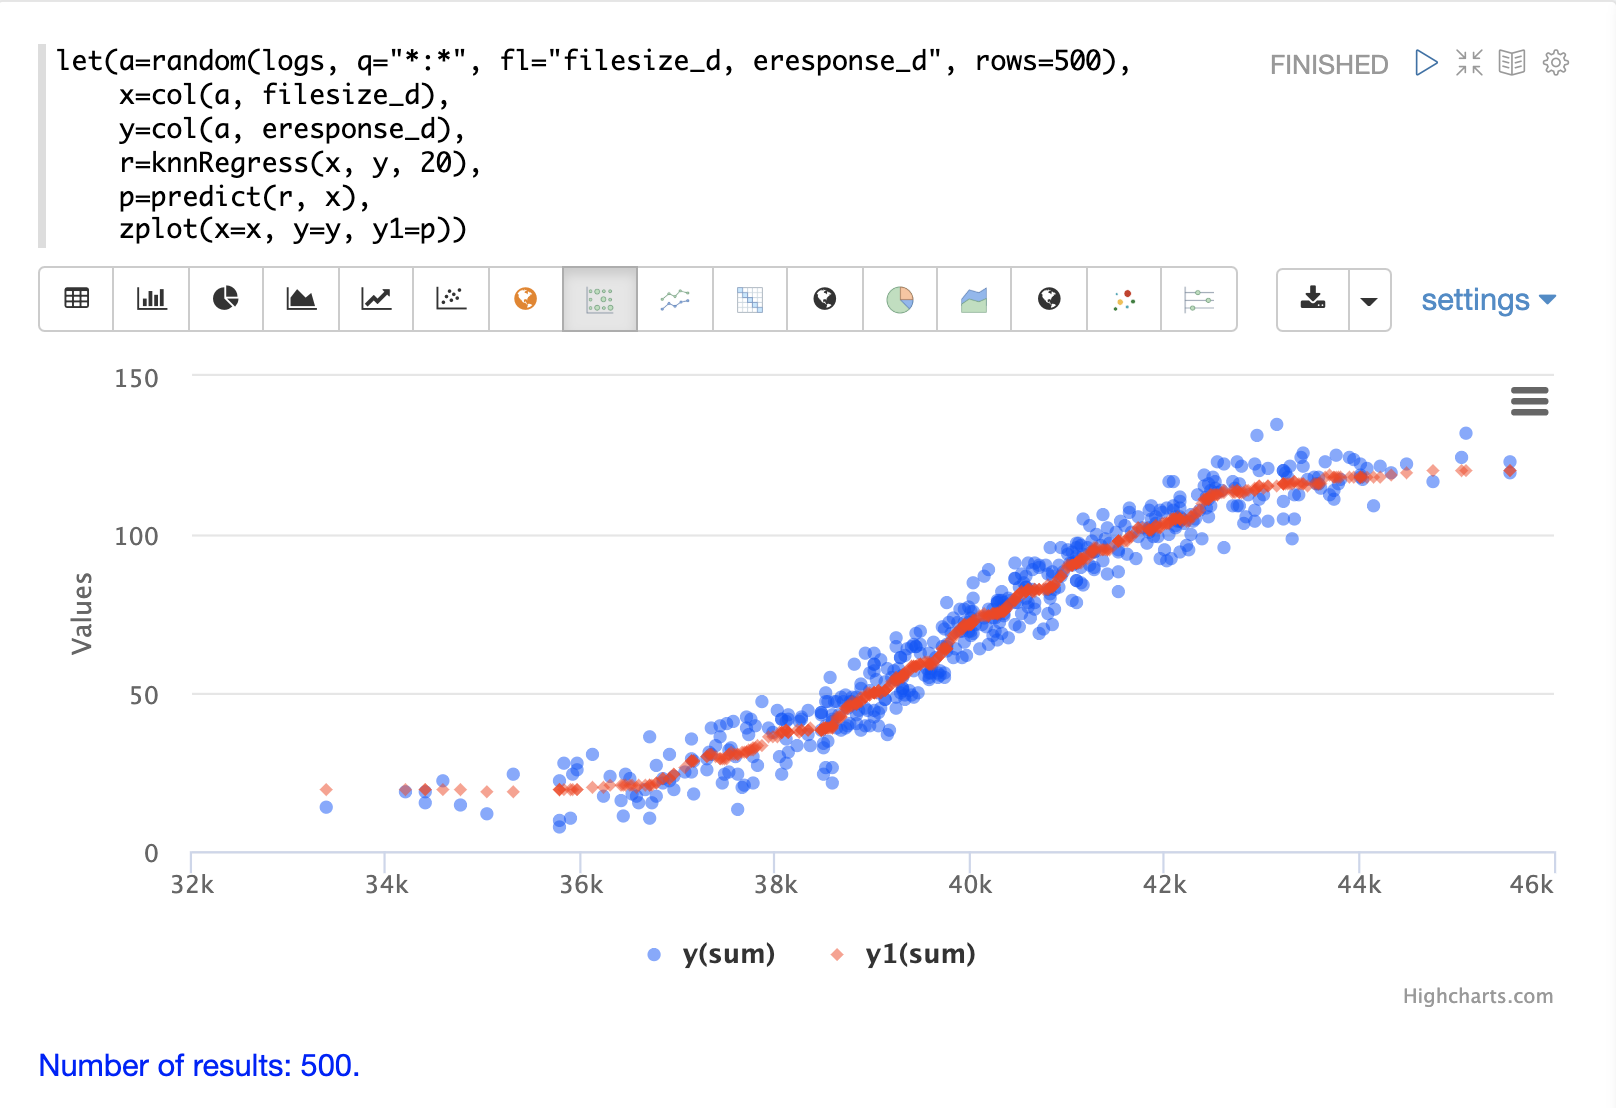The image size is (1616, 1108).
Task: Select the black pie chart visualization
Action: 226,299
